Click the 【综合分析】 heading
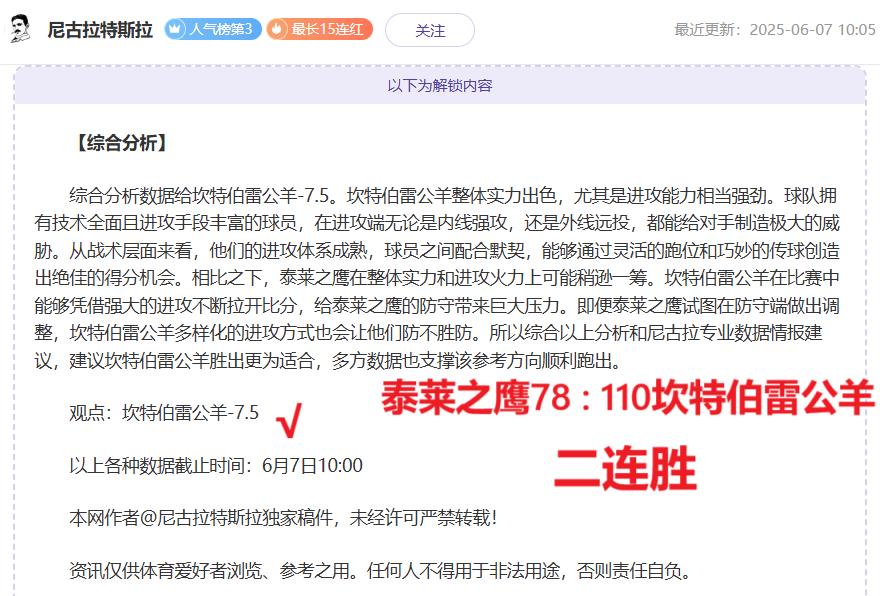This screenshot has width=880, height=596. point(122,143)
